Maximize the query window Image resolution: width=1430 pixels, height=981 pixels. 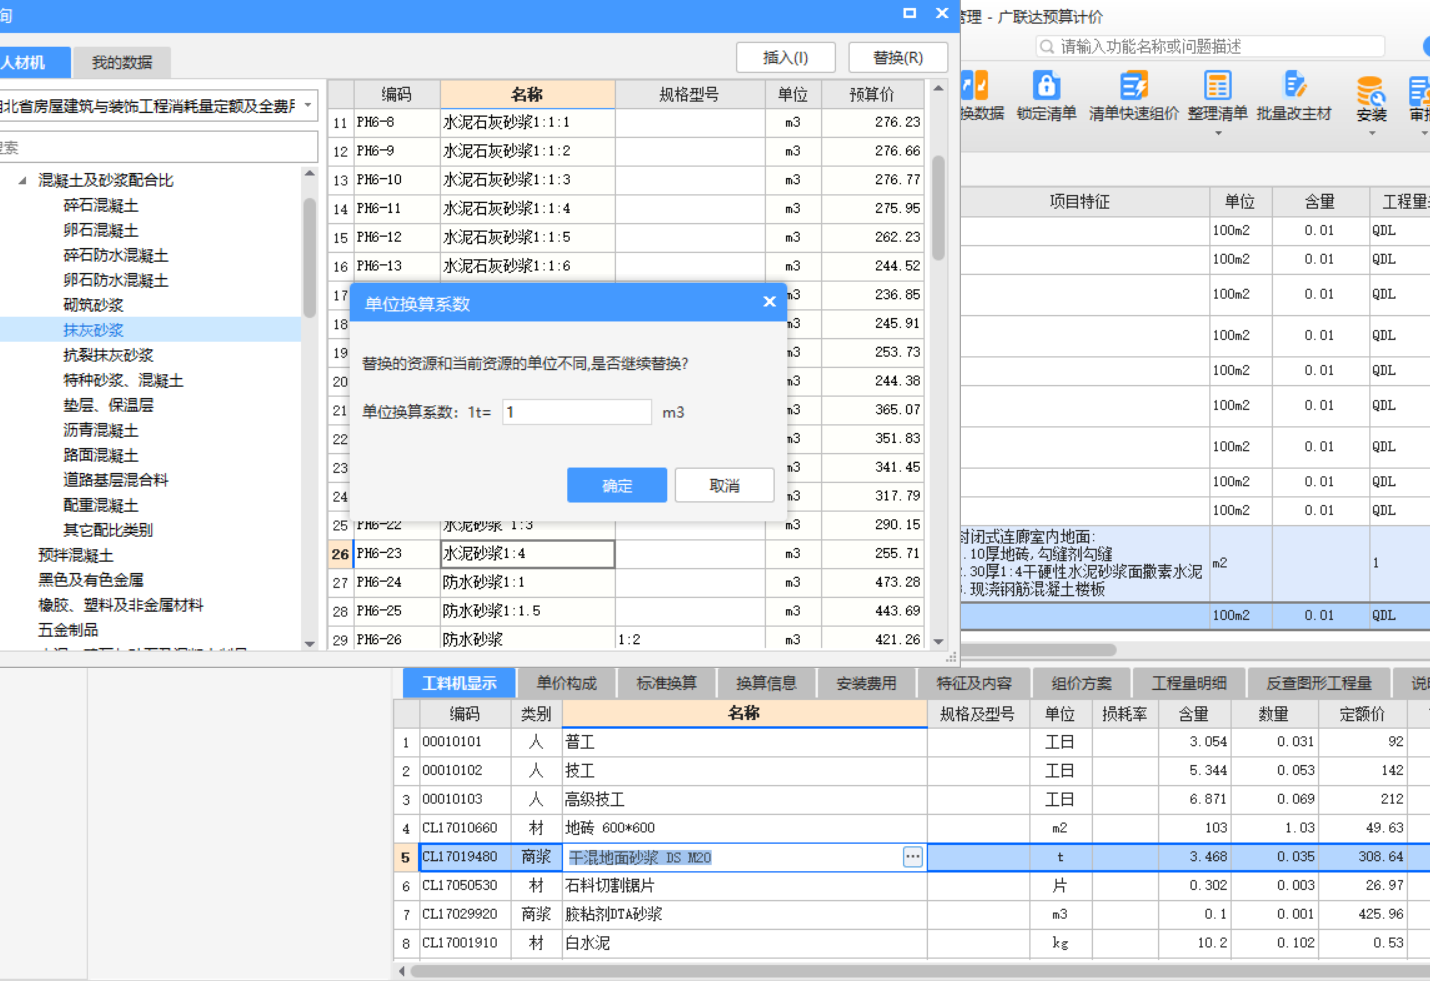coord(909,13)
